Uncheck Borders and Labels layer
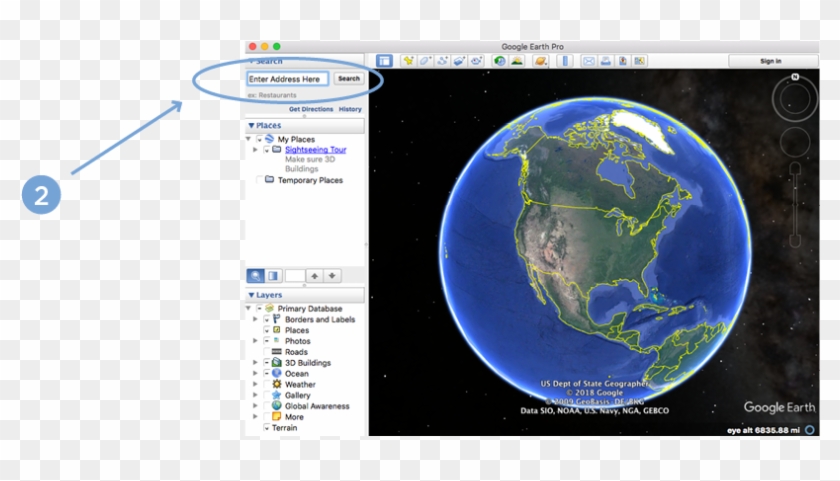The height and width of the screenshot is (481, 840). 267,320
